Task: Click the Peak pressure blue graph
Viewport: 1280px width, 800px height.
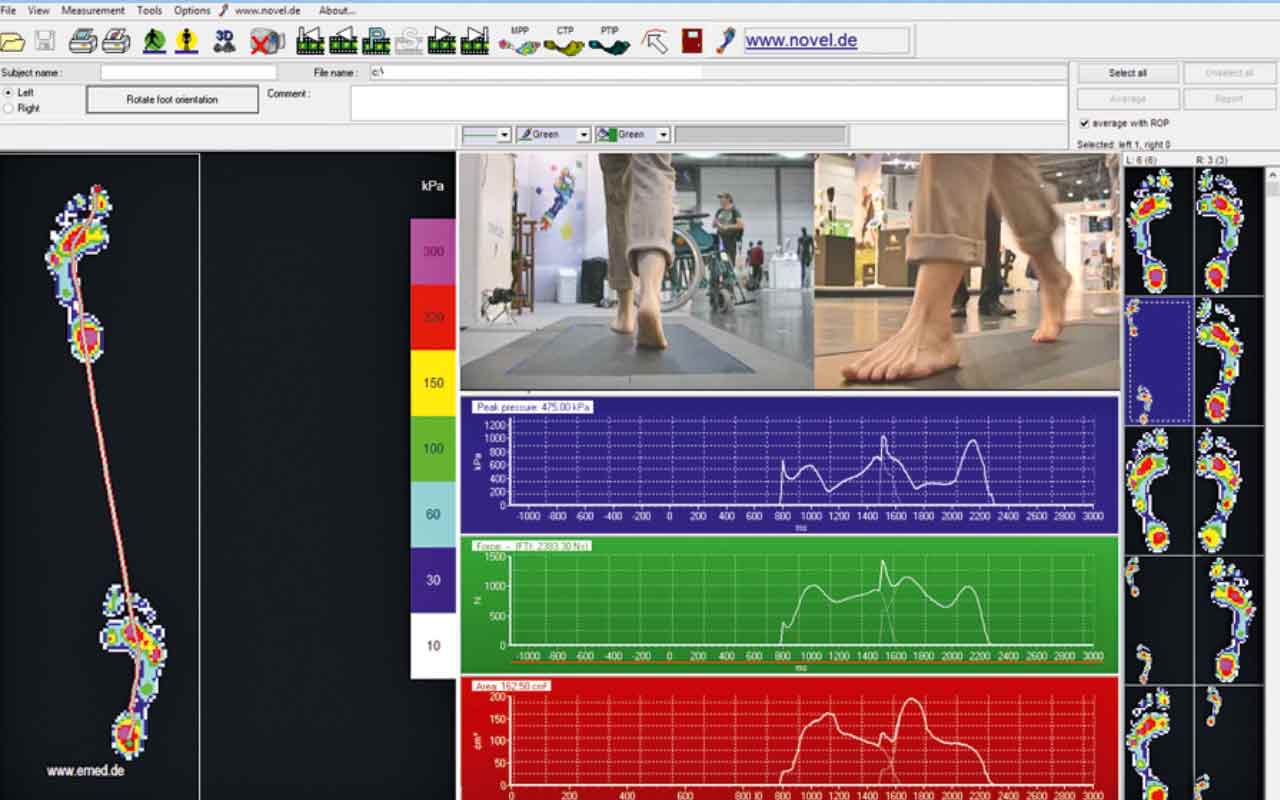Action: point(789,465)
